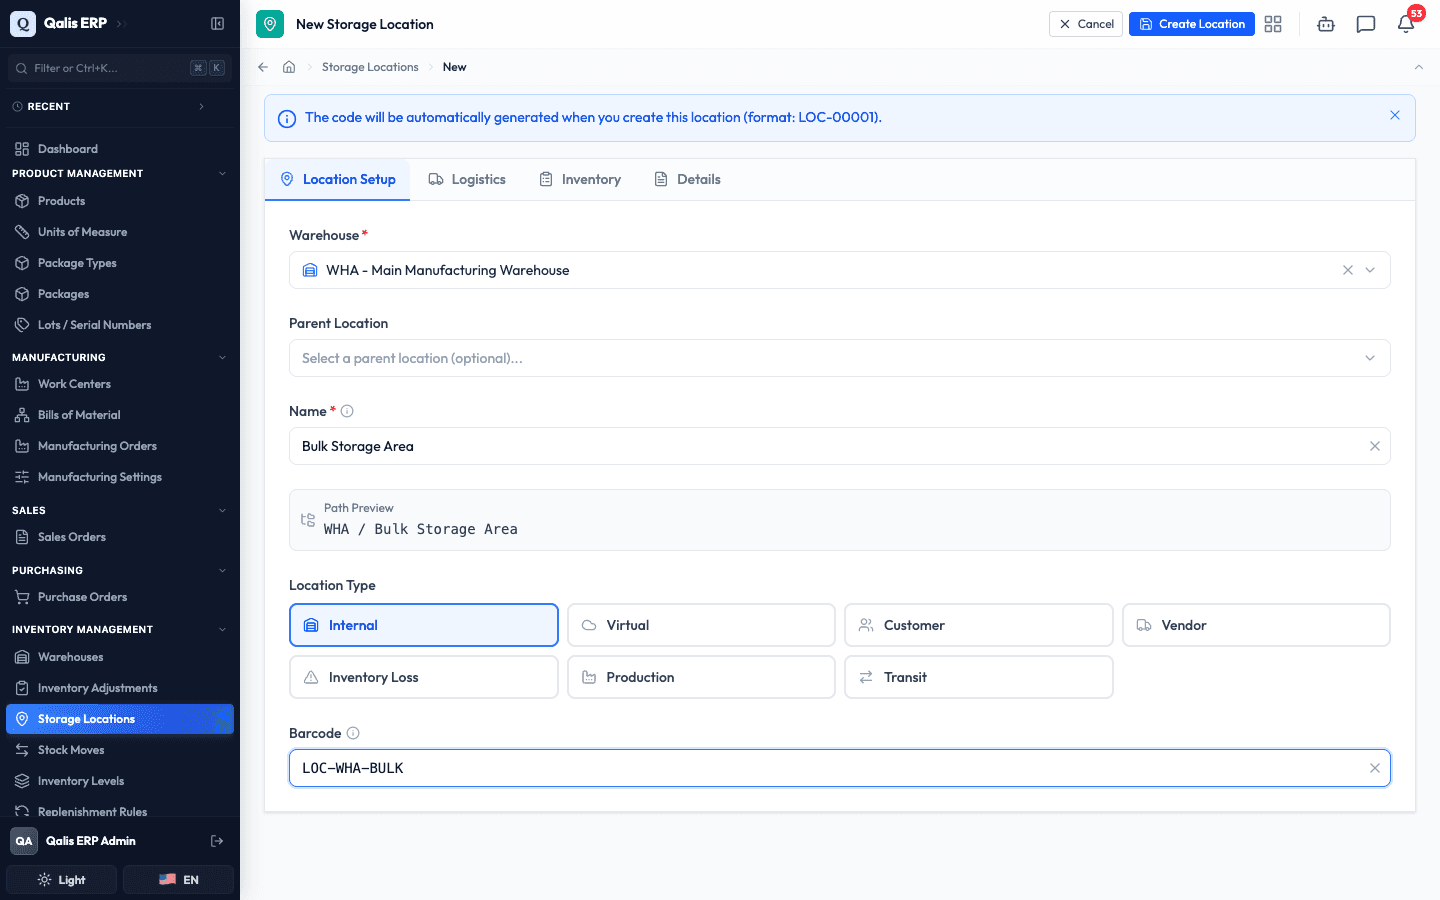This screenshot has width=1440, height=900.
Task: Open the AI assistant robot icon
Action: coord(1326,24)
